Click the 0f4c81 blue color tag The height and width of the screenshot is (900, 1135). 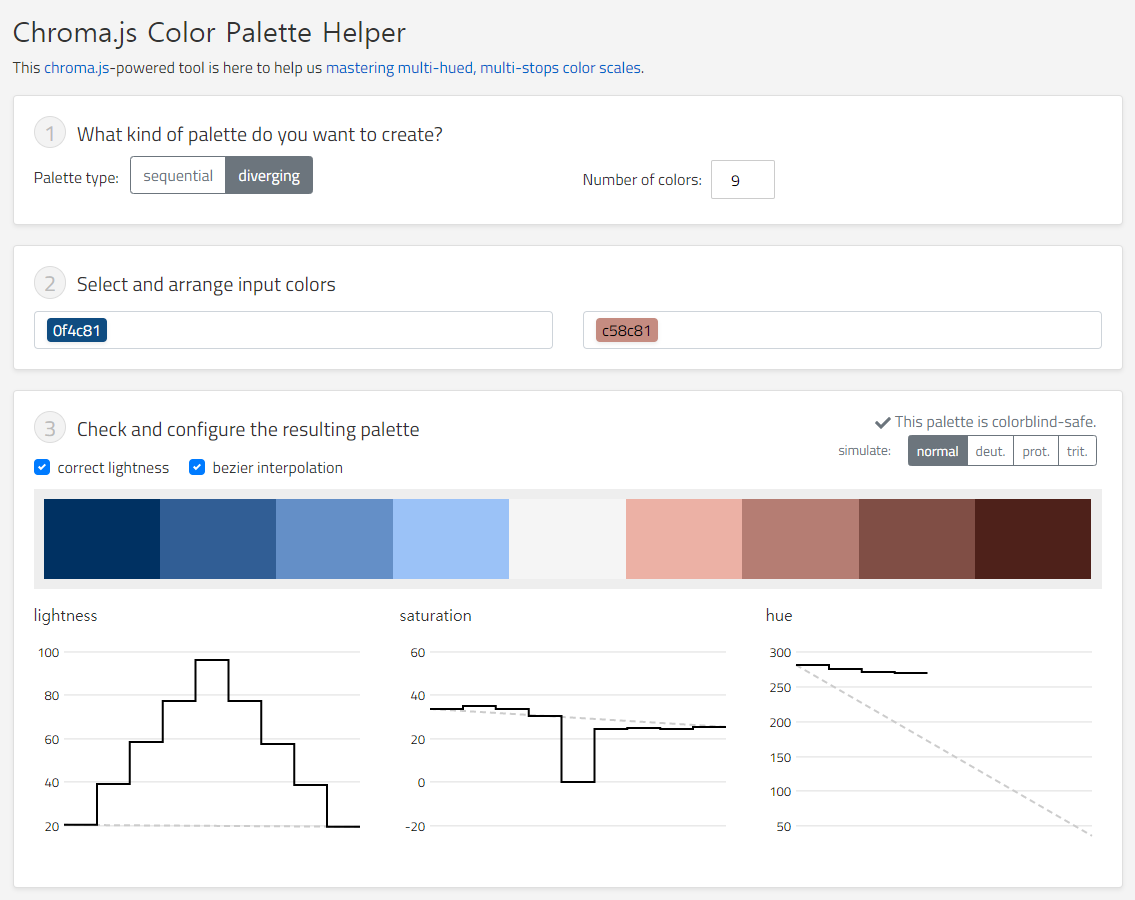tap(77, 331)
